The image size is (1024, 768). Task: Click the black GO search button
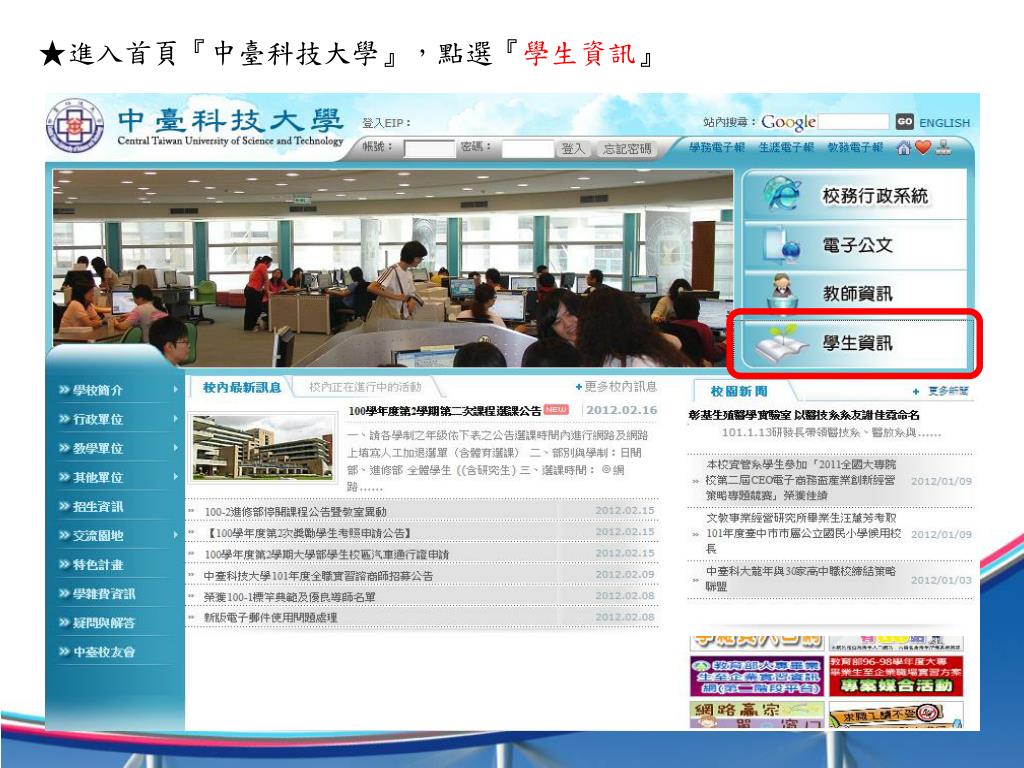click(x=904, y=121)
